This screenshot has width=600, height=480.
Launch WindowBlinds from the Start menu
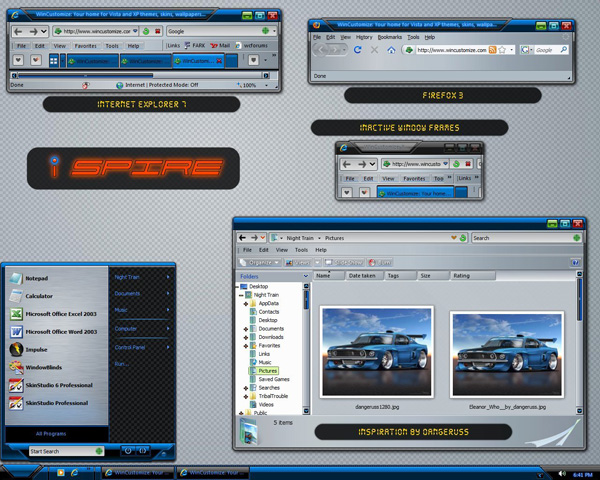pos(56,367)
